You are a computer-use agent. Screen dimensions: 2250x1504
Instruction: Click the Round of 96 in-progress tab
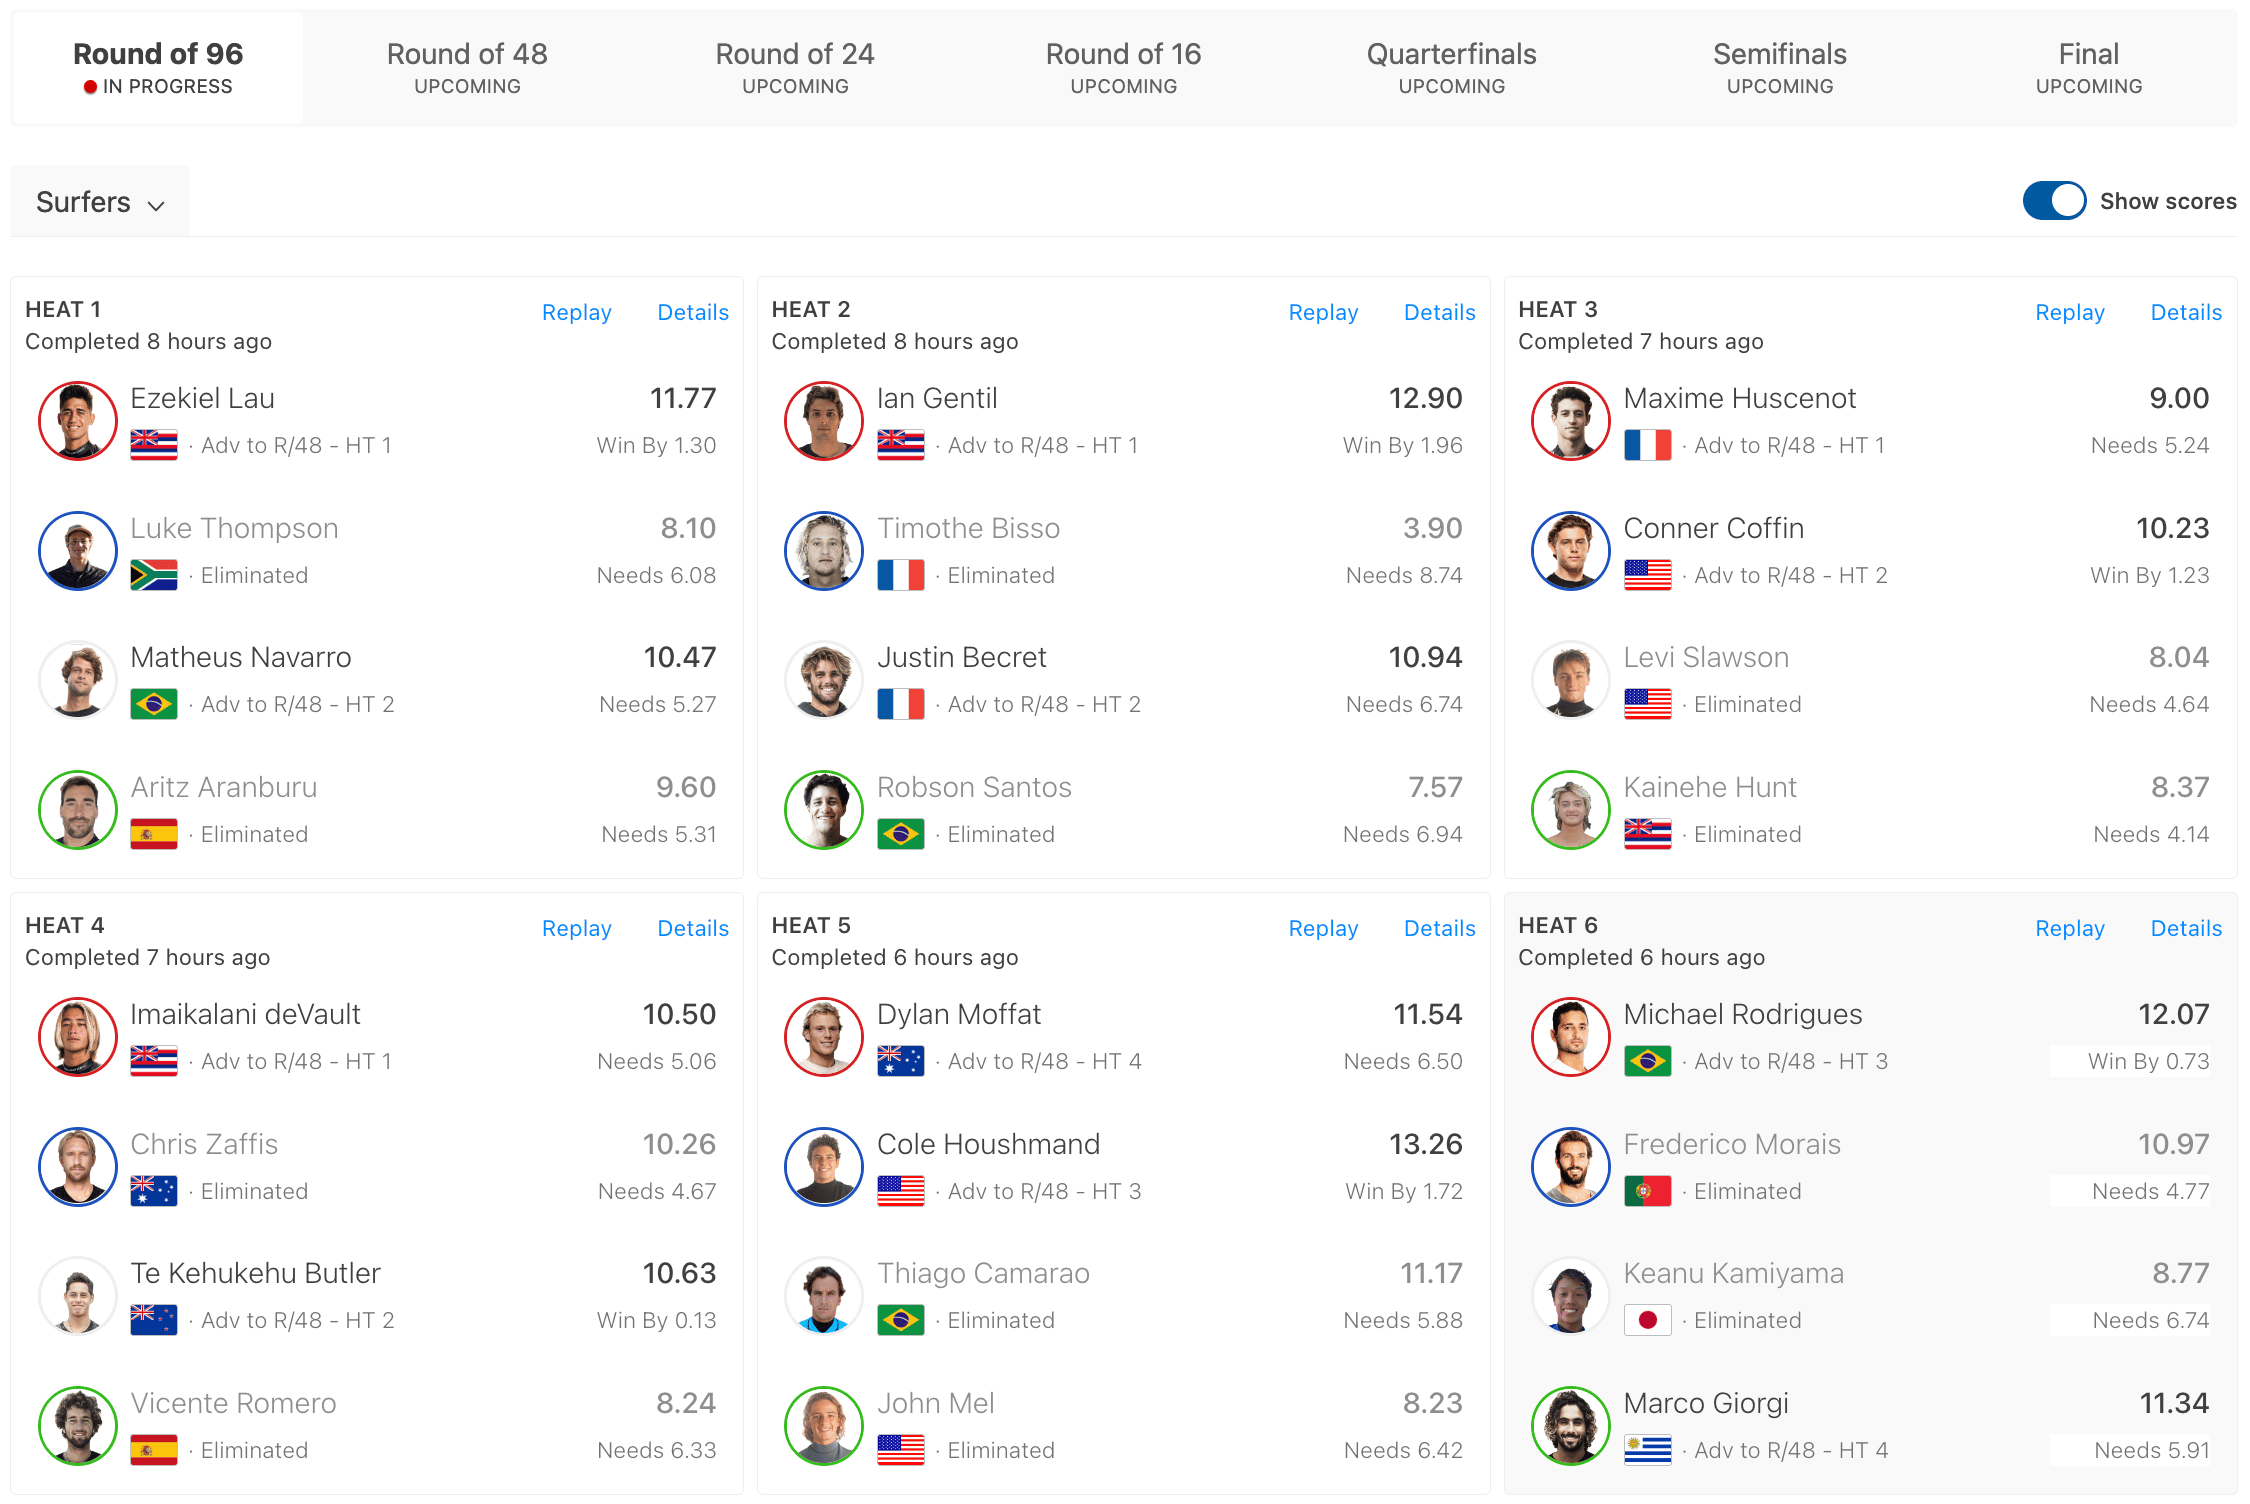click(158, 68)
